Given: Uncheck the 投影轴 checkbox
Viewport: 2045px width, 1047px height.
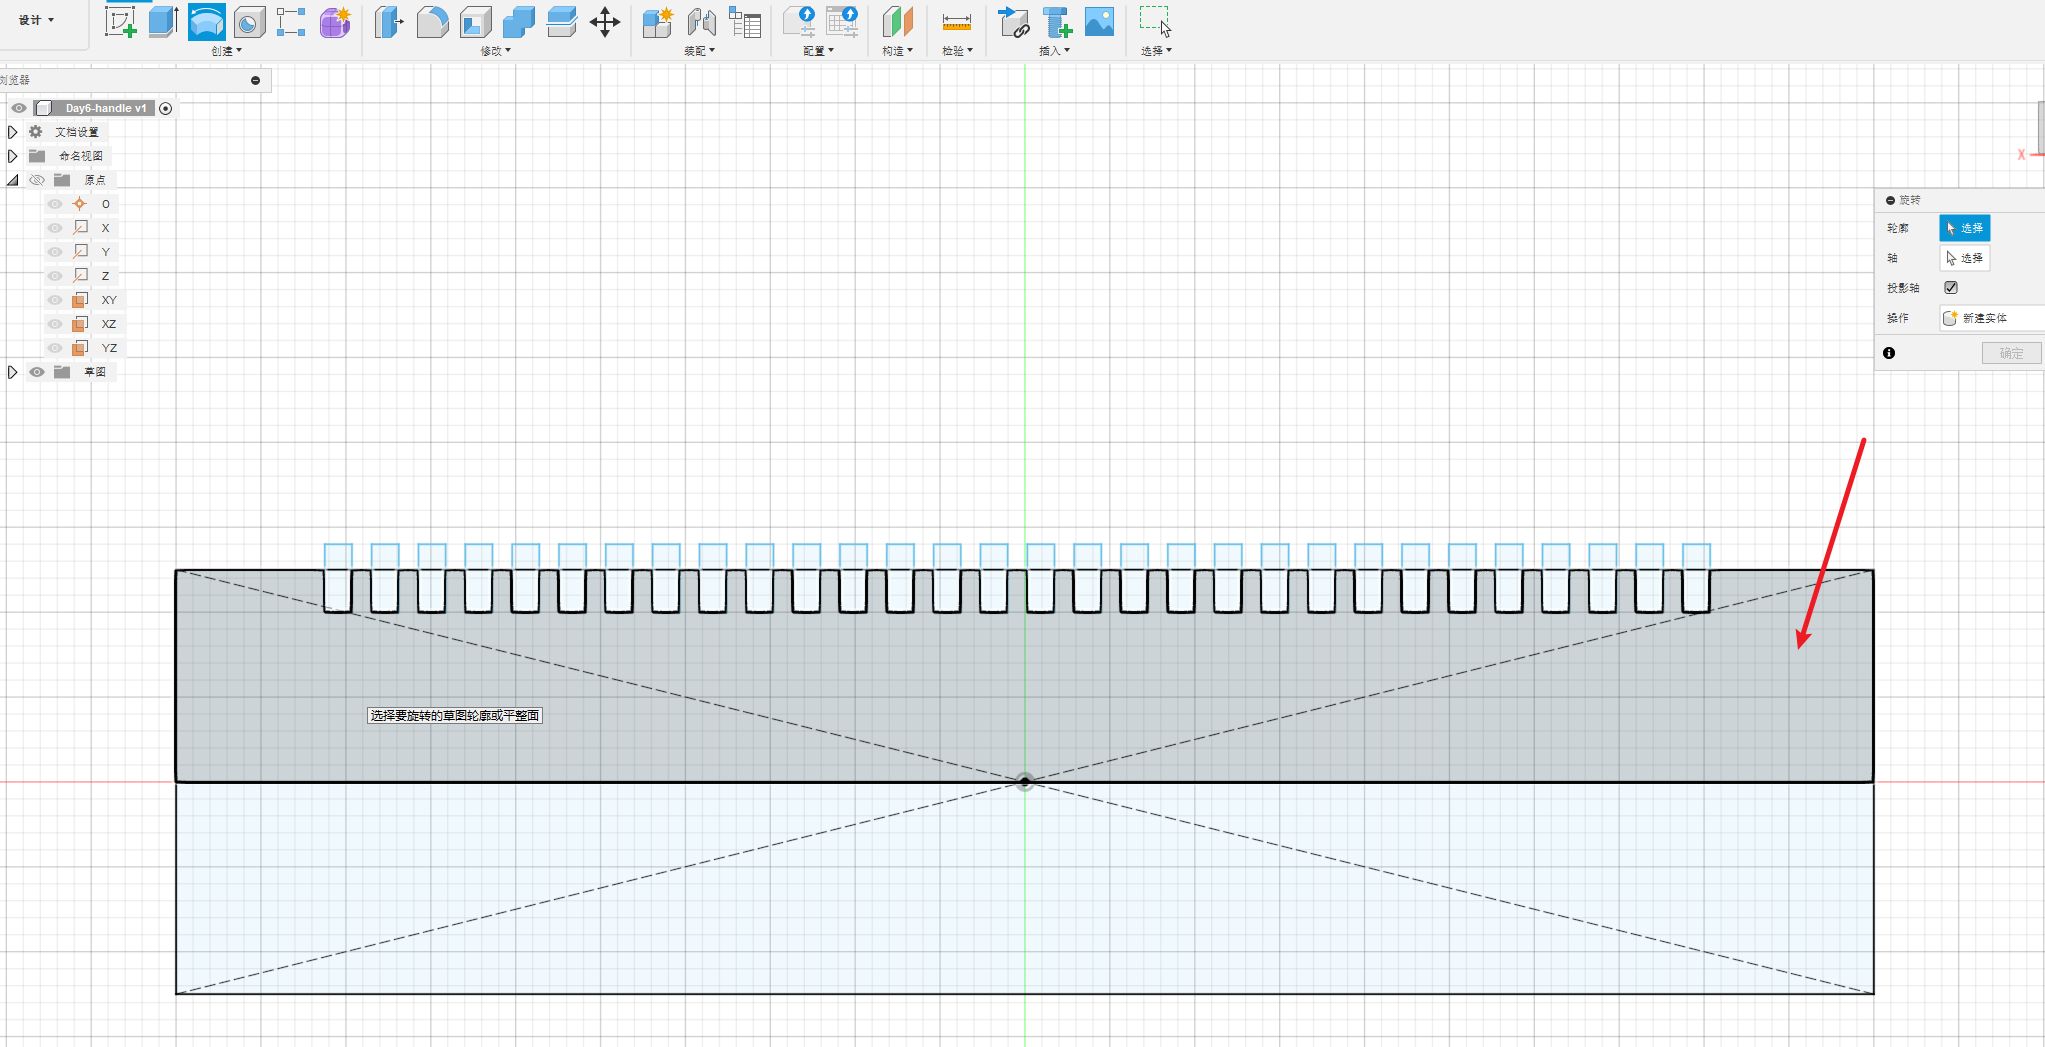Looking at the screenshot, I should [x=1951, y=288].
